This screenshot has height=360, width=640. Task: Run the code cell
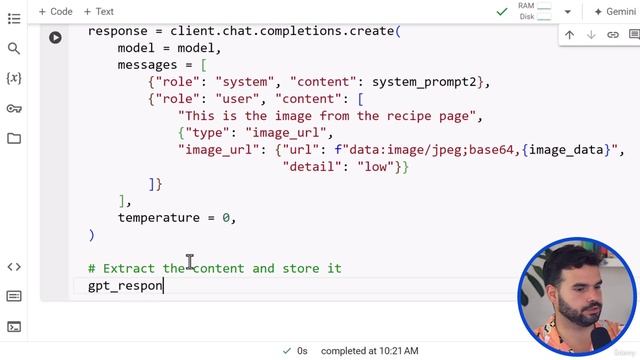click(56, 38)
